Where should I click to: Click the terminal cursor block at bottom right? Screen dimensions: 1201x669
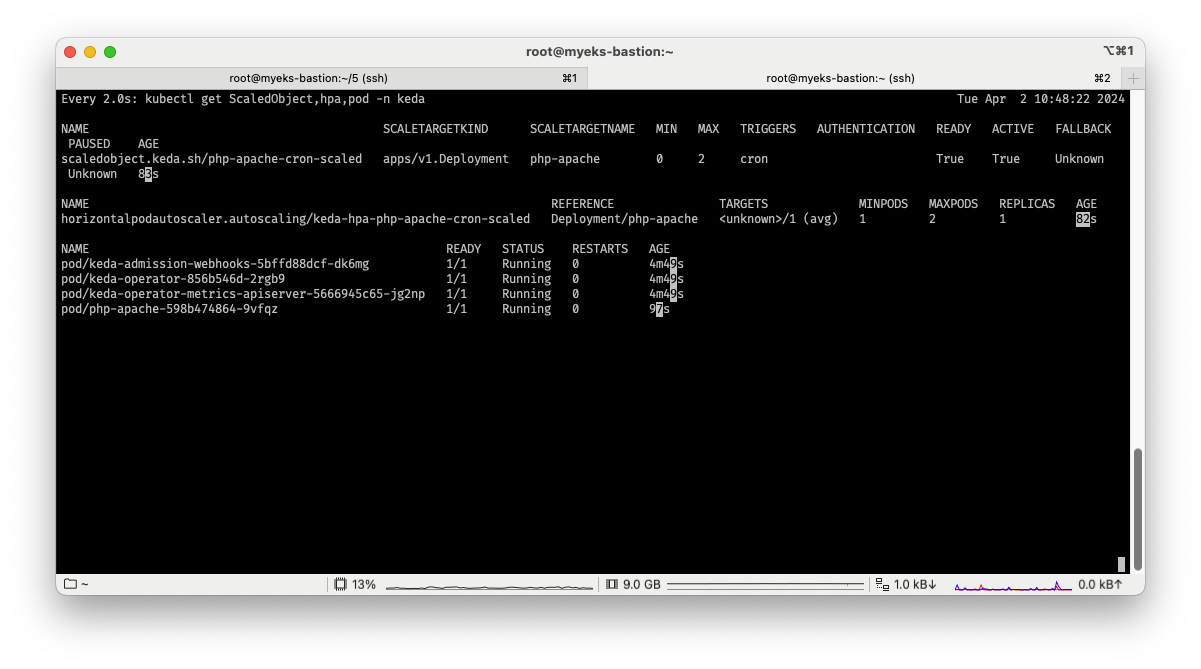pos(1121,564)
